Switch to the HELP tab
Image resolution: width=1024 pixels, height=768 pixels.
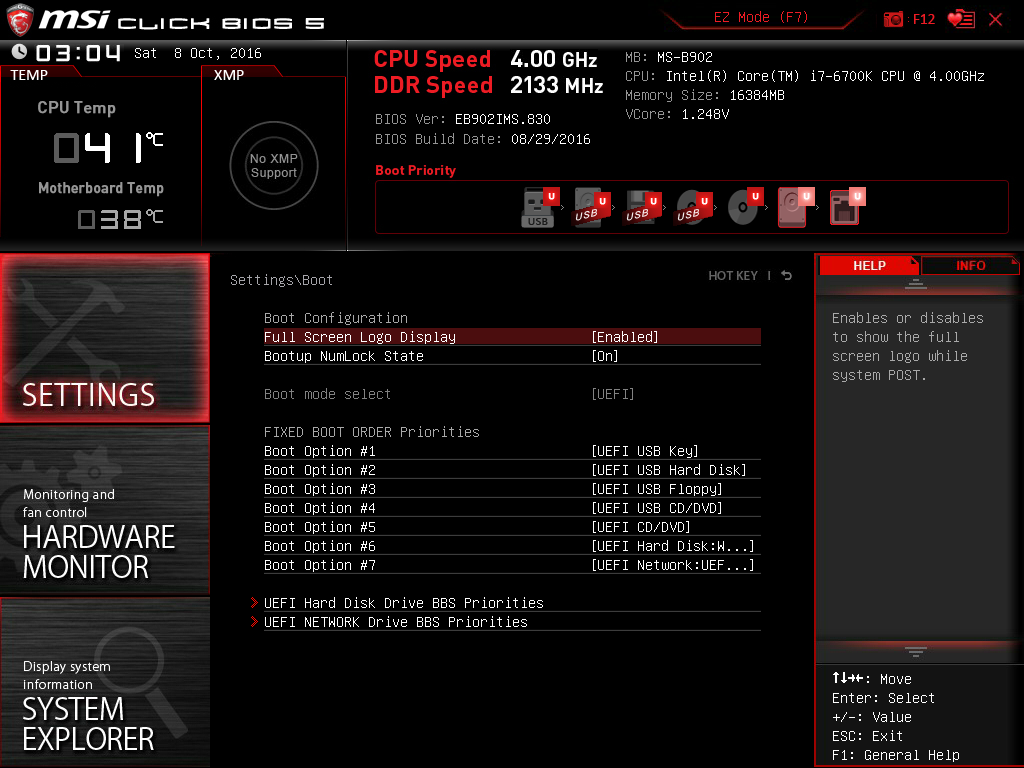(869, 265)
